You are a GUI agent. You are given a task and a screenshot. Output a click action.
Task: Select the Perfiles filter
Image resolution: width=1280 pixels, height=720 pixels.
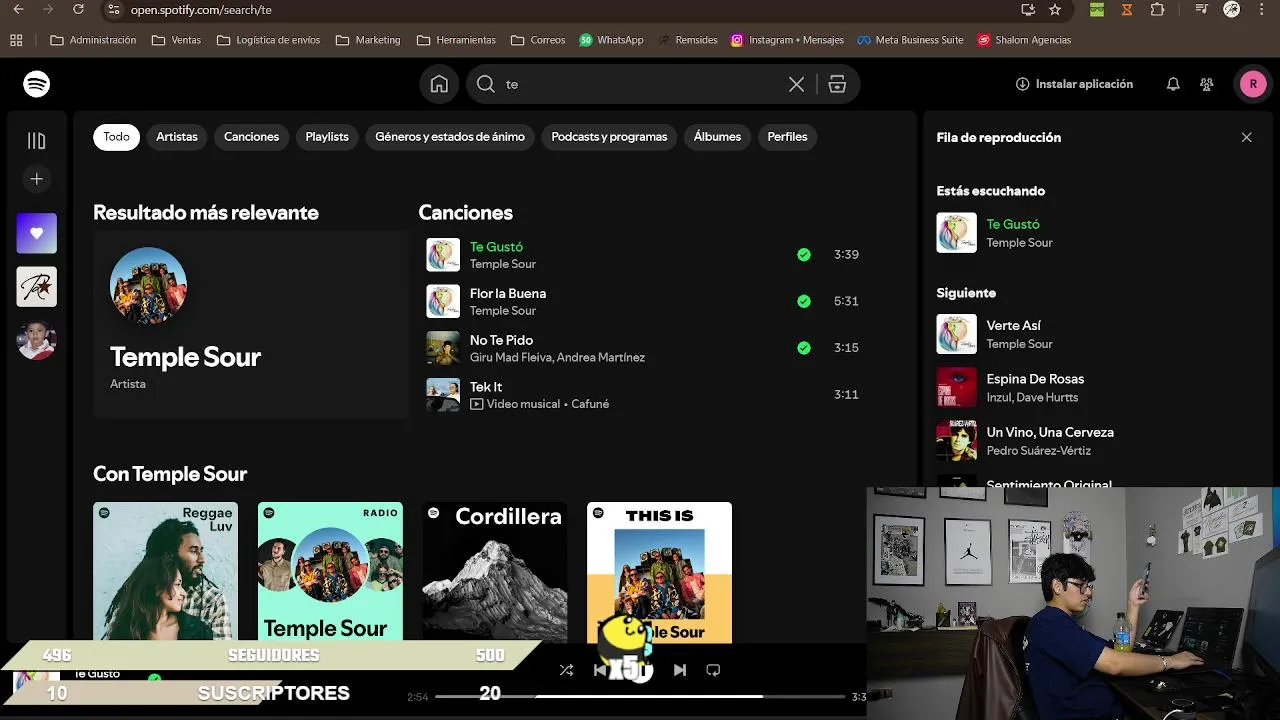787,137
